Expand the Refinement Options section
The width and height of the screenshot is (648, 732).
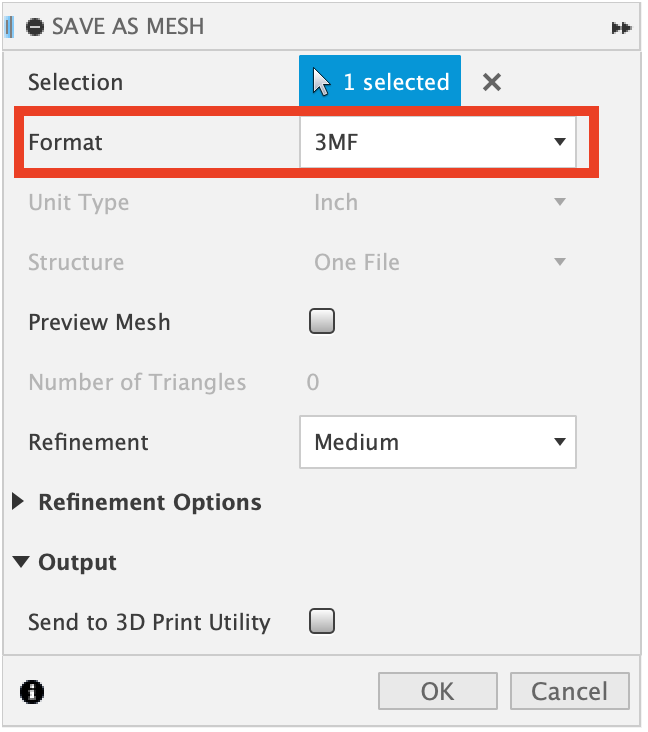18,502
